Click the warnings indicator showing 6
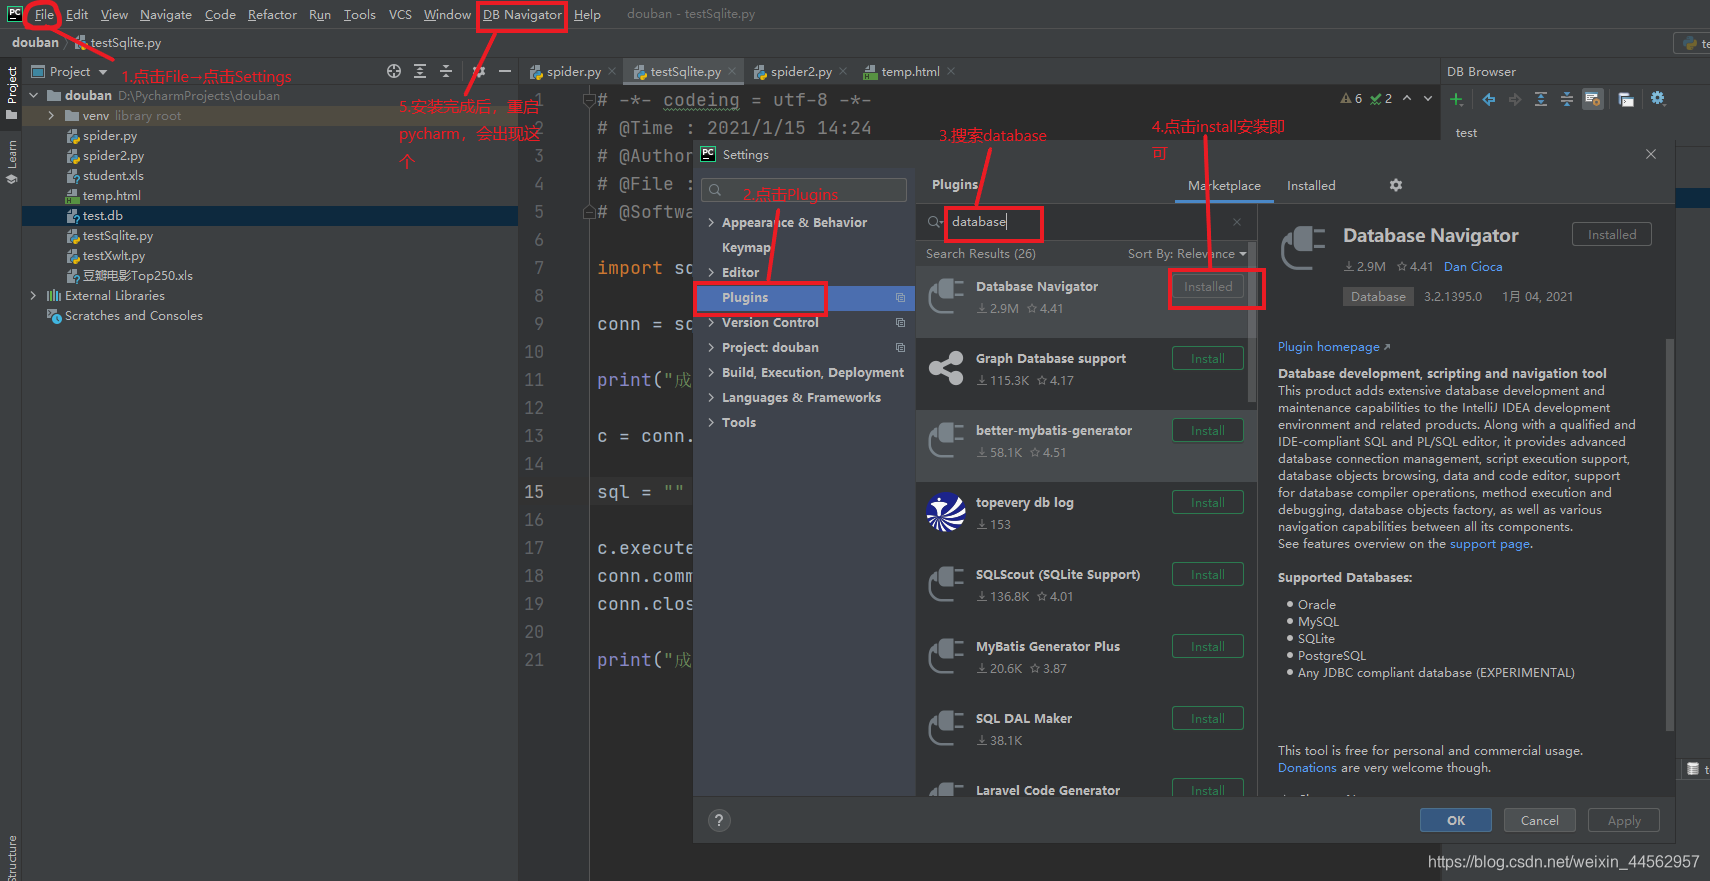 (x=1351, y=98)
